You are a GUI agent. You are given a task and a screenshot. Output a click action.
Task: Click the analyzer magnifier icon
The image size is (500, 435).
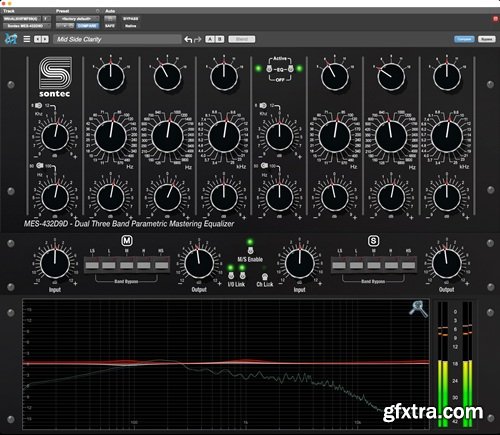click(x=418, y=308)
